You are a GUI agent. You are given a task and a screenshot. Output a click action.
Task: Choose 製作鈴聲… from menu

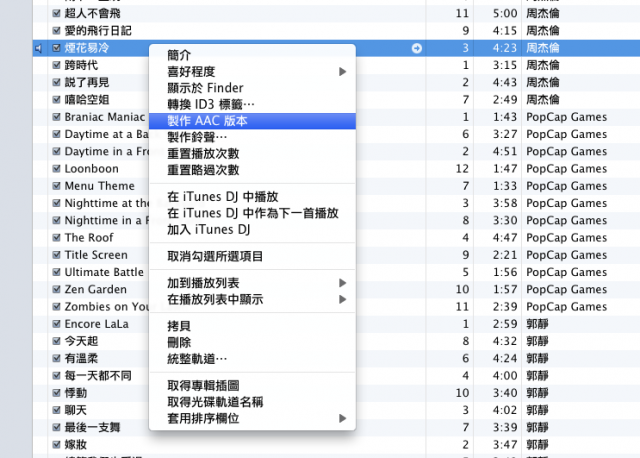[252, 137]
